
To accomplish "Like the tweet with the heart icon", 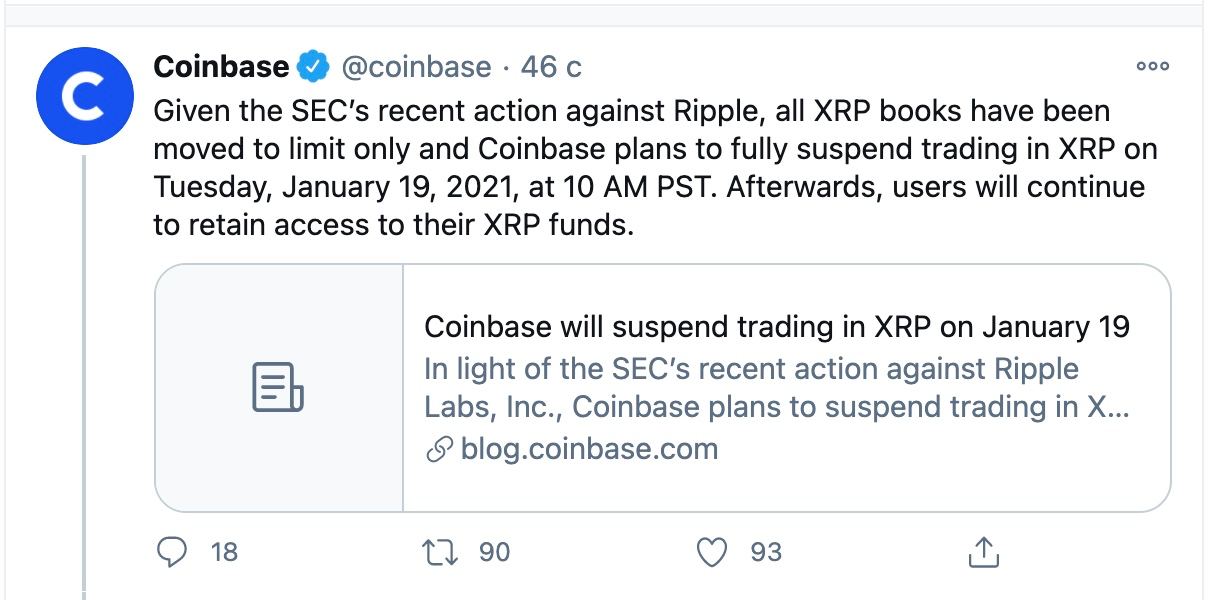I will (x=712, y=551).
